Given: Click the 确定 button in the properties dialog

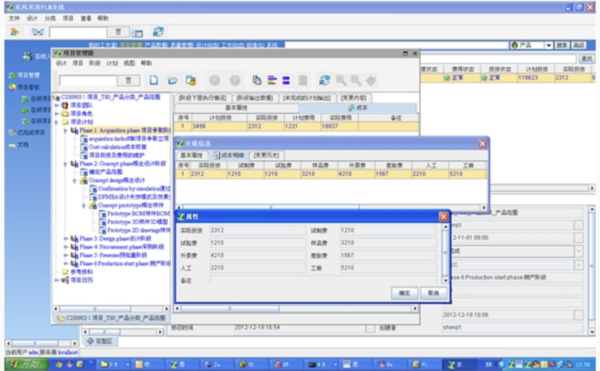Looking at the screenshot, I should 404,293.
